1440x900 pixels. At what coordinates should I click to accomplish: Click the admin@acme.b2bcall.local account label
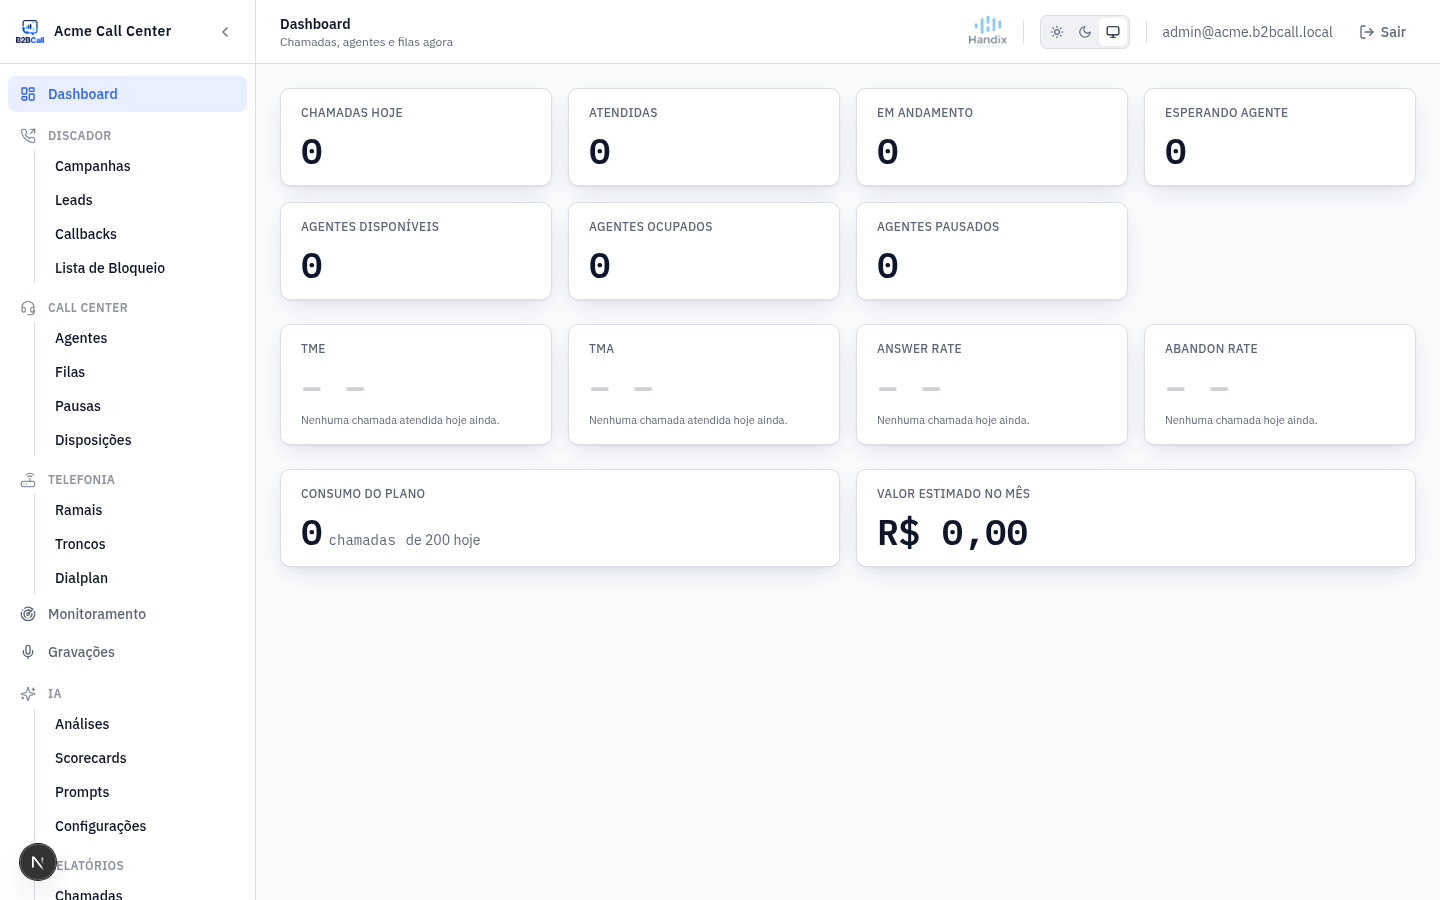1247,32
